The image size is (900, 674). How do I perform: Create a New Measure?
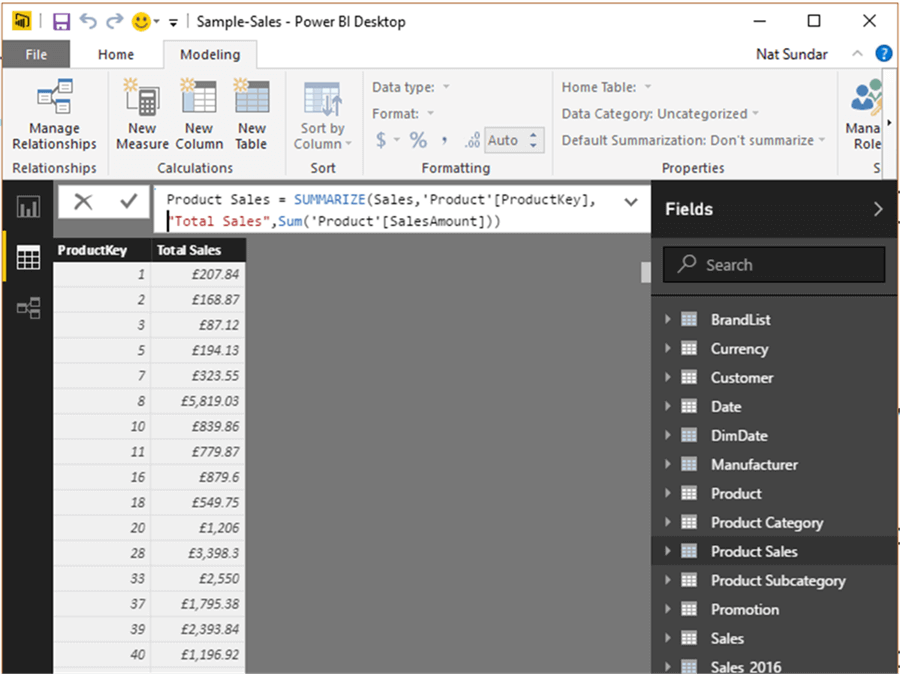(142, 115)
